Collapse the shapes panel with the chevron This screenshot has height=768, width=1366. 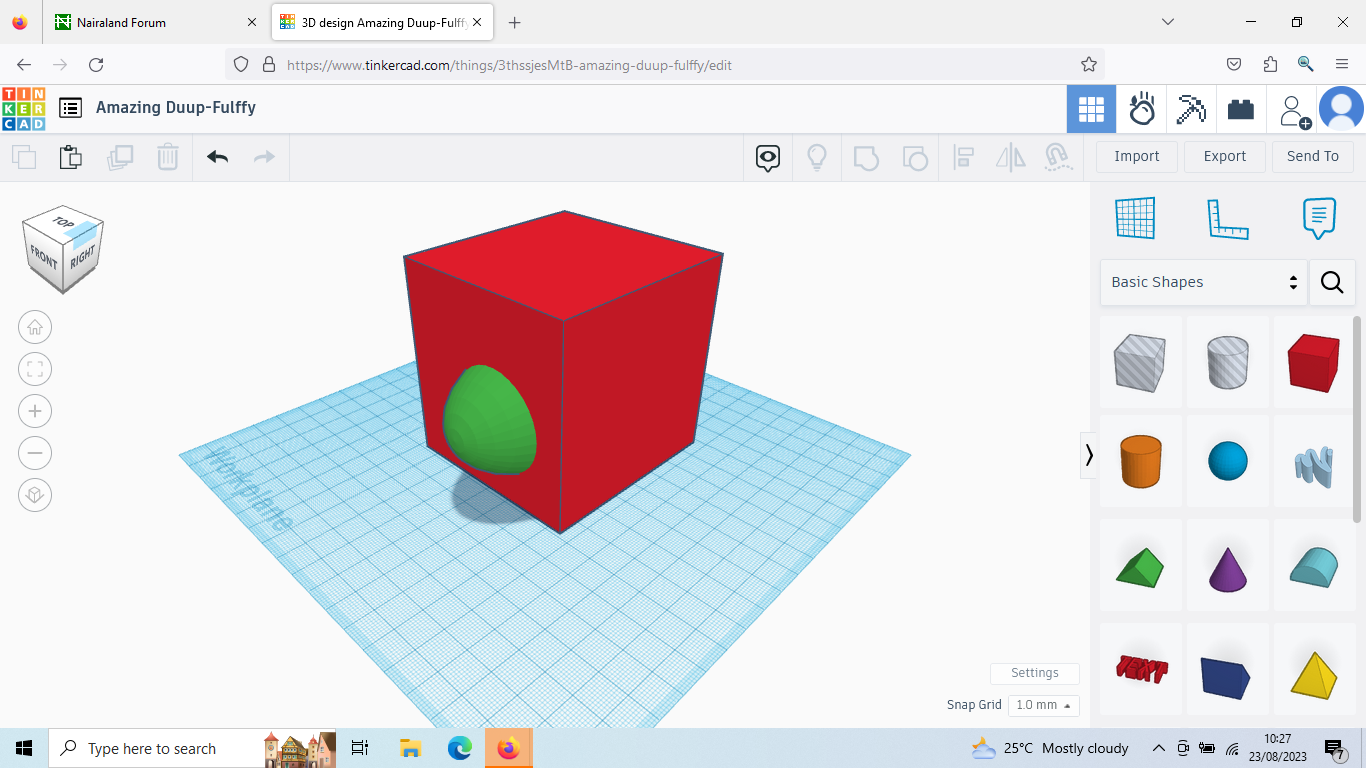click(x=1089, y=455)
